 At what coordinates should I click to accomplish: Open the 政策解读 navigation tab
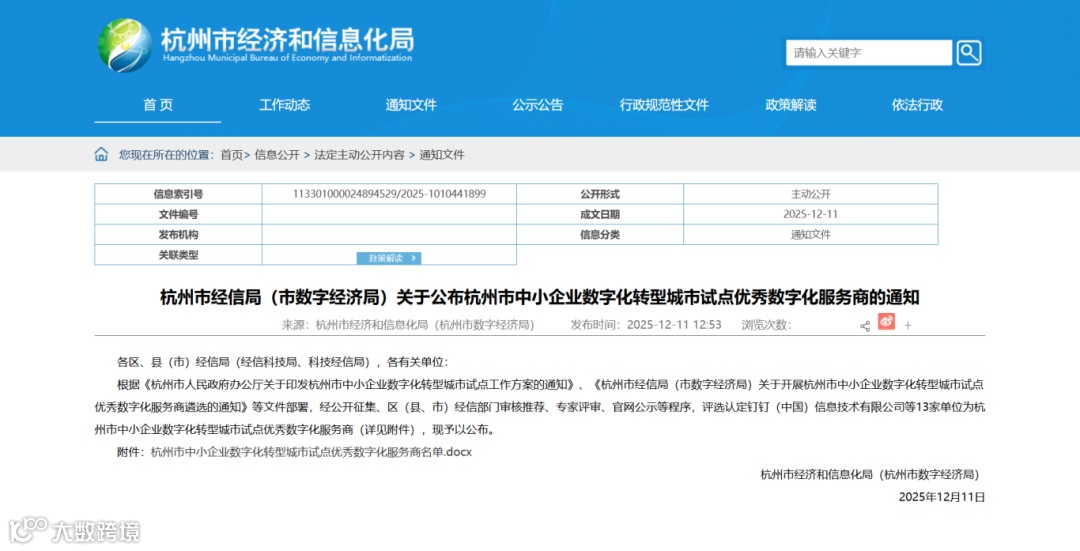(x=791, y=105)
